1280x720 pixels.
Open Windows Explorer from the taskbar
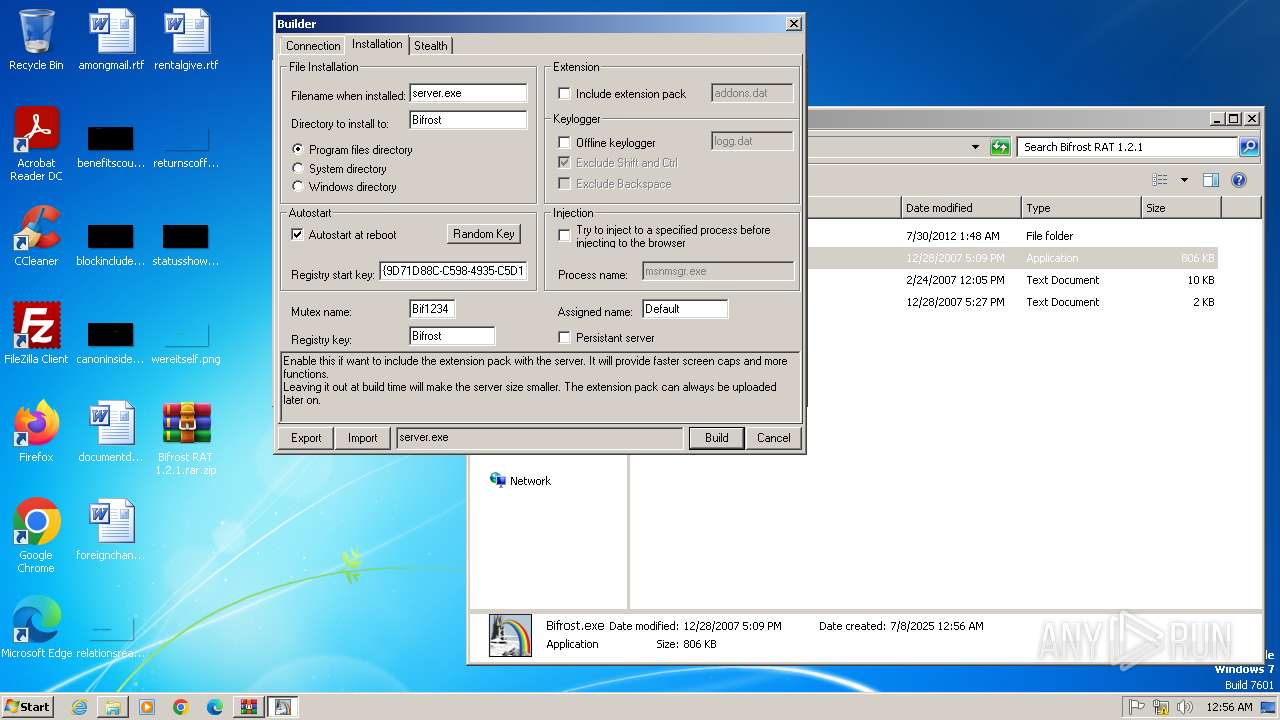coord(113,707)
